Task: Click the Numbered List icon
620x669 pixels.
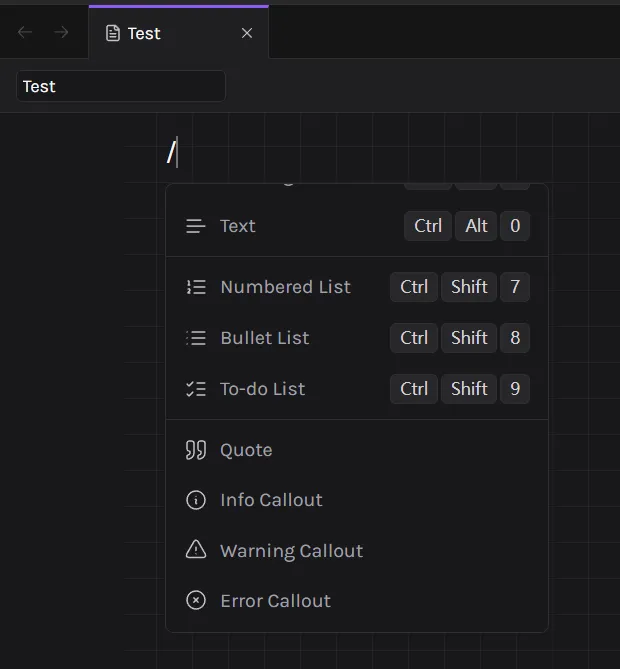Action: click(x=196, y=287)
